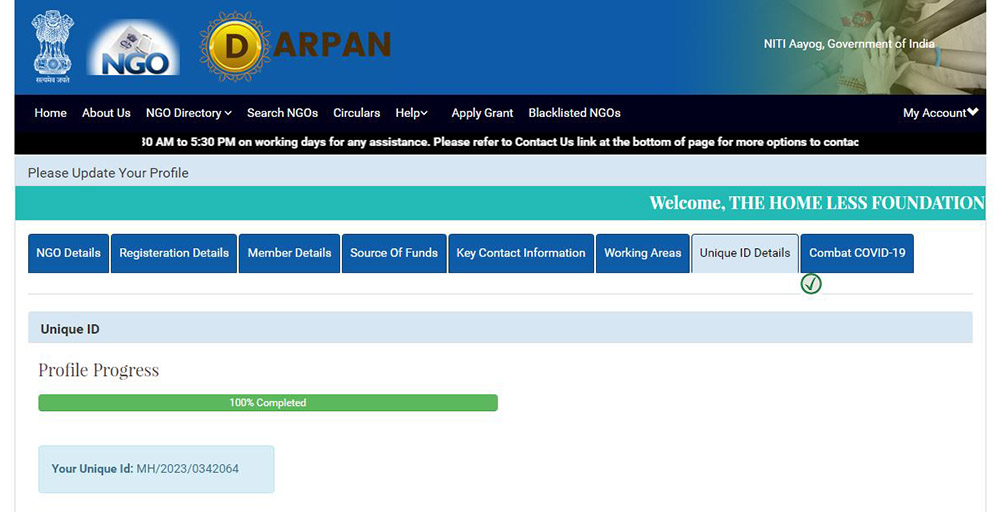Select the Unique ID Details tab
Screen dimensions: 1000x512
(745, 253)
